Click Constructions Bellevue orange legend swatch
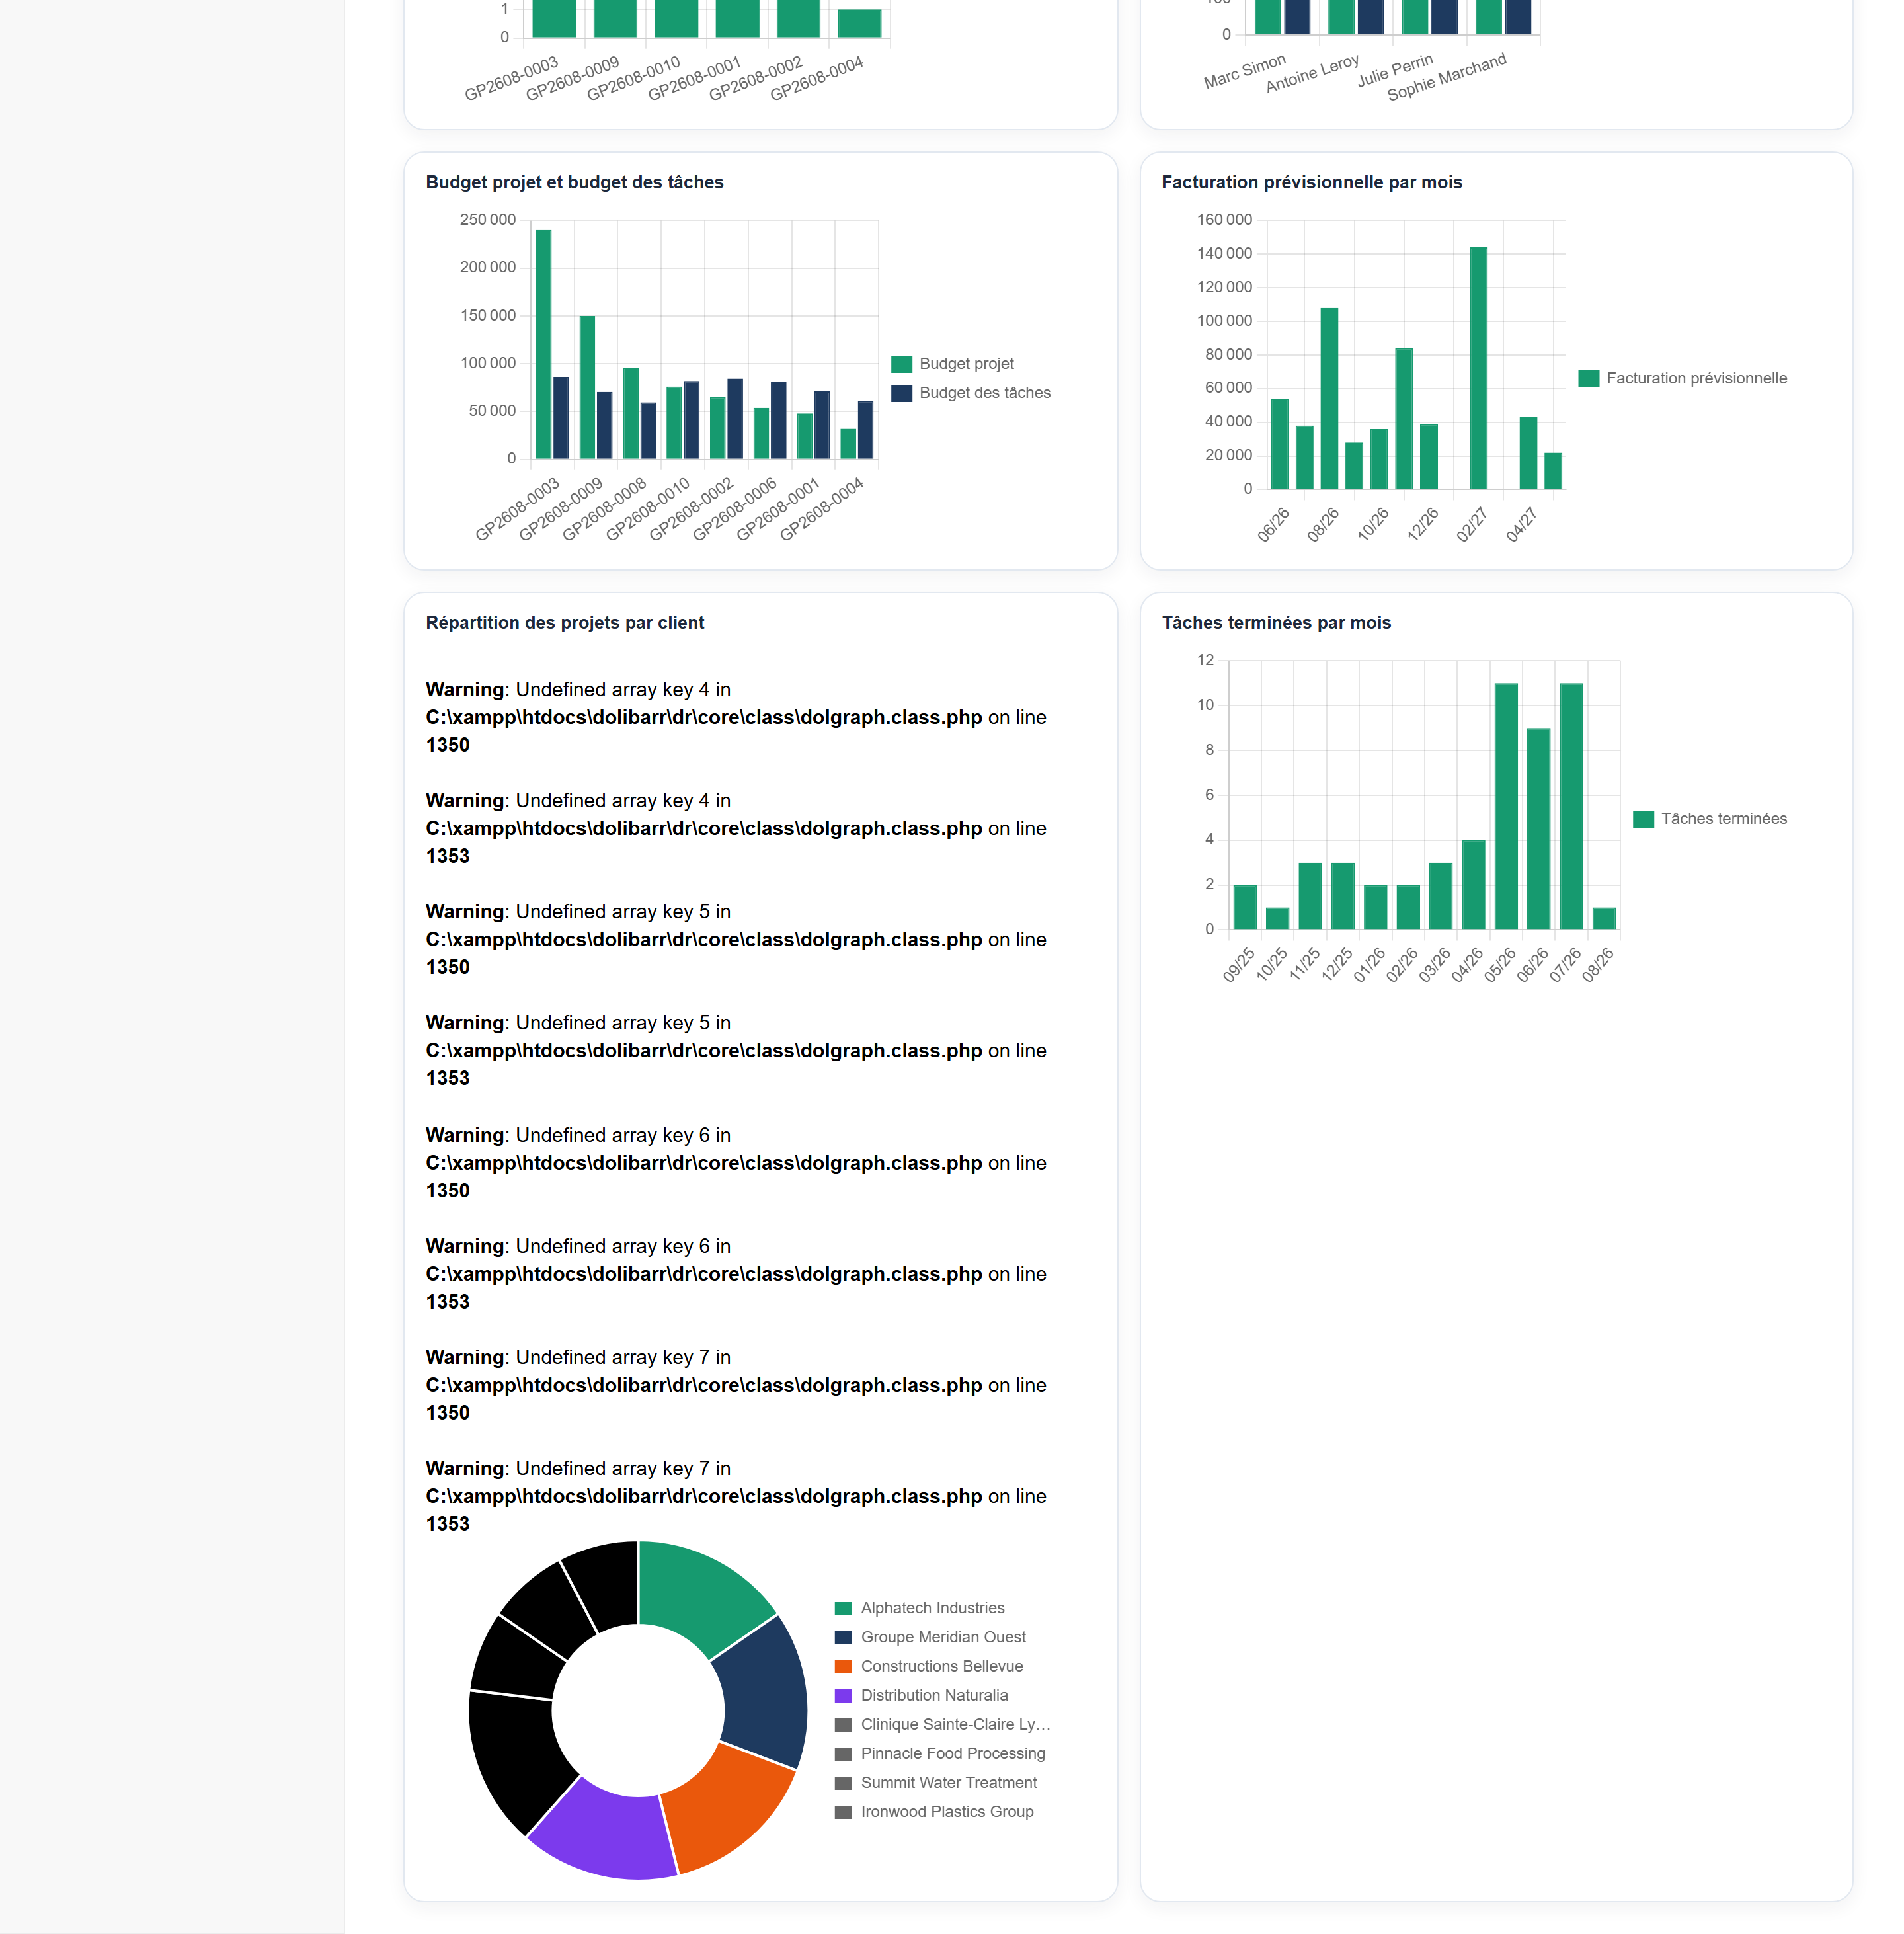The width and height of the screenshot is (1904, 1934). point(843,1666)
